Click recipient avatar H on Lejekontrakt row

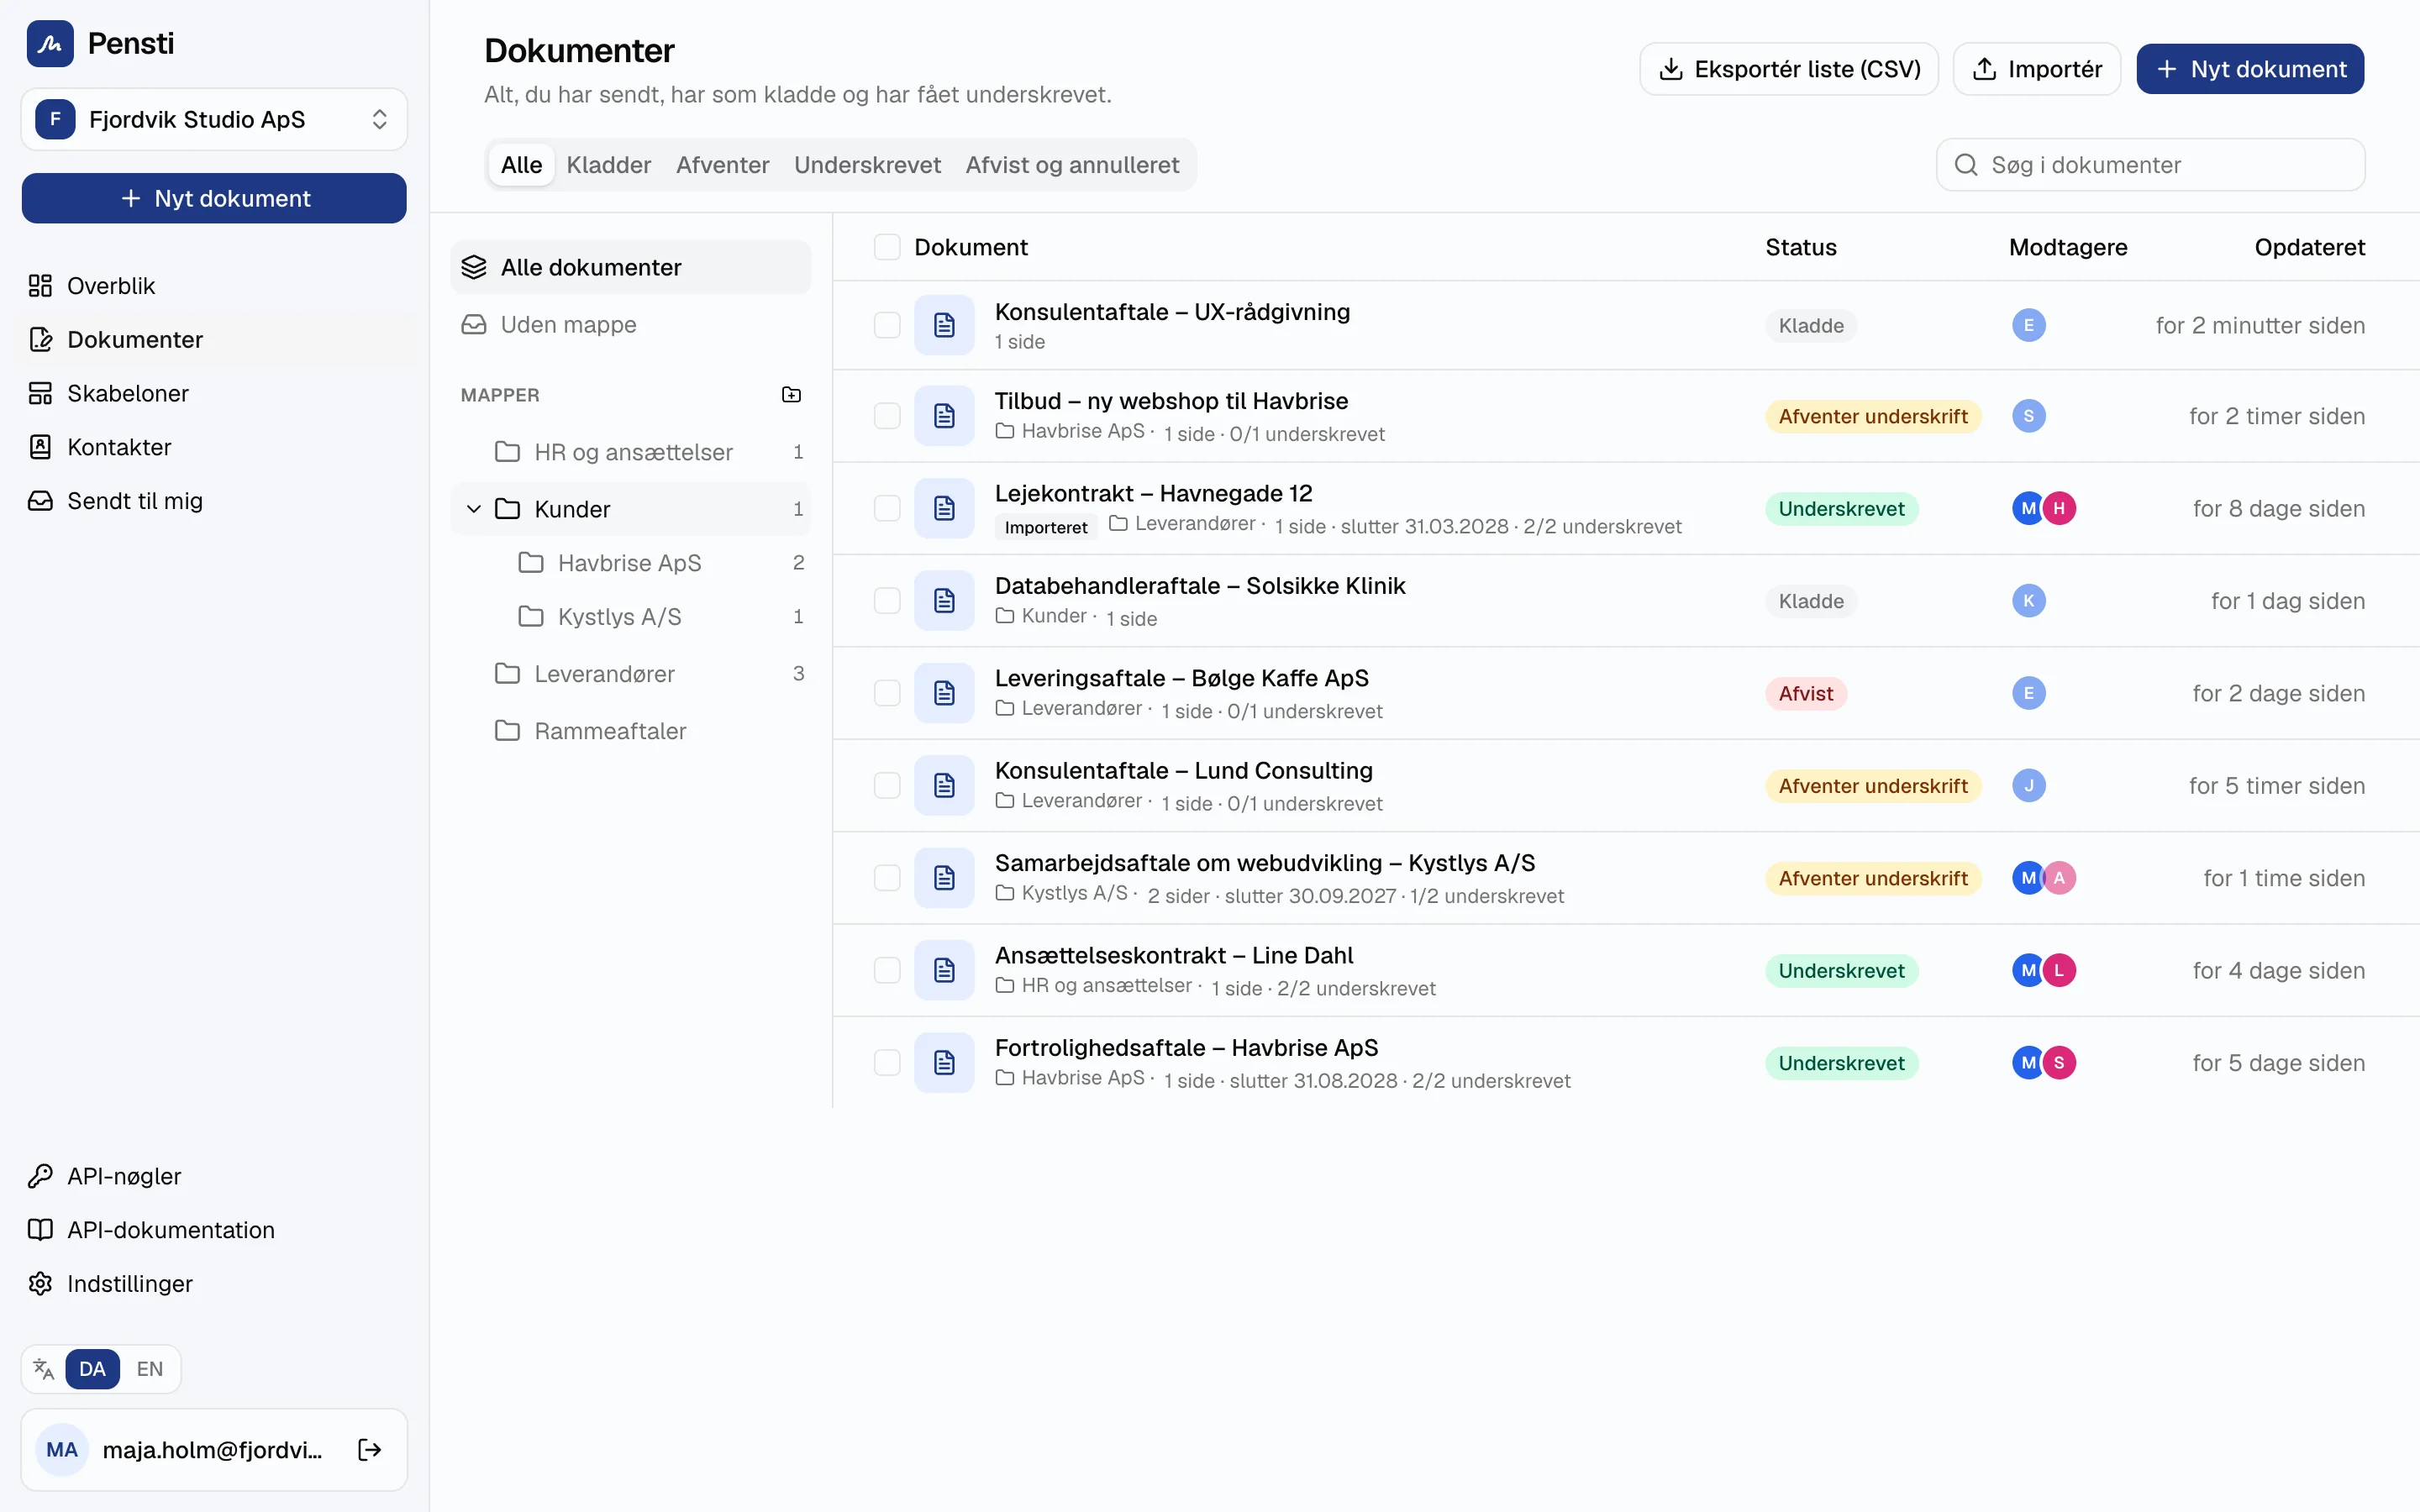2059,508
